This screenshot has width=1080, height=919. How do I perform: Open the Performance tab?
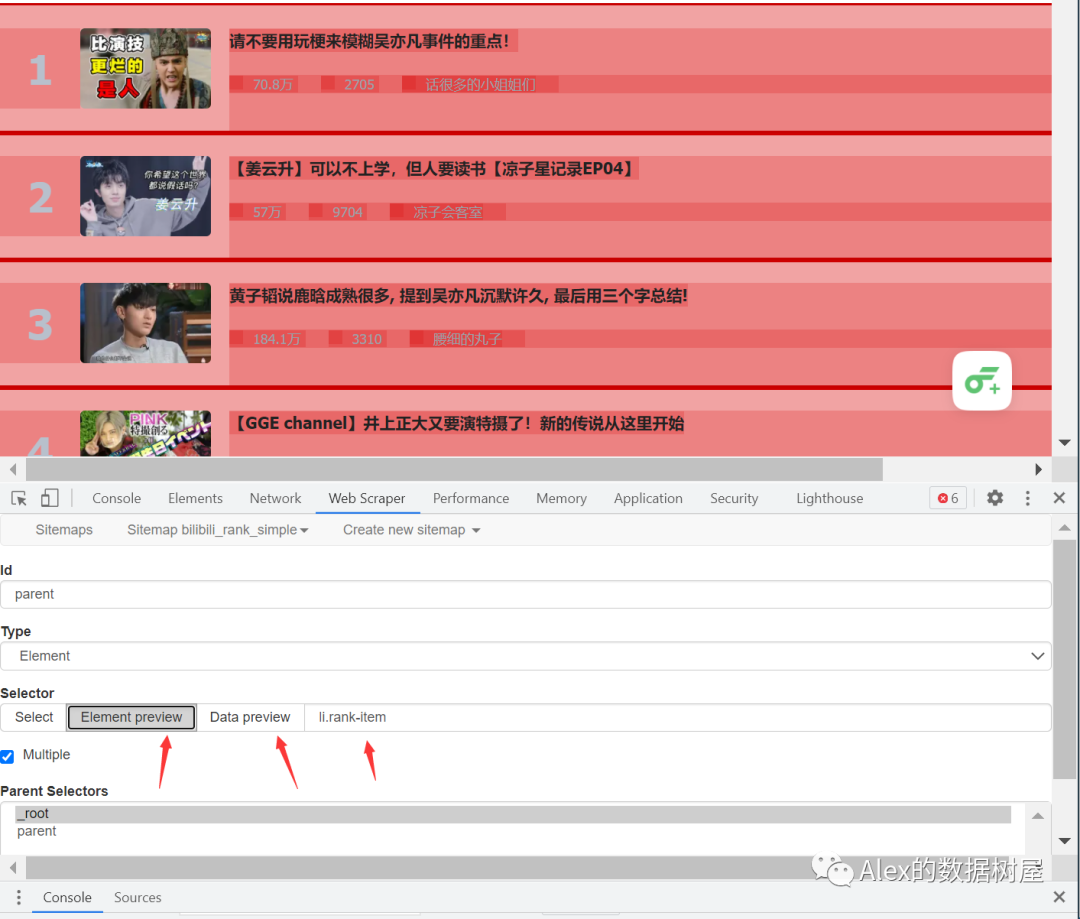pos(470,498)
